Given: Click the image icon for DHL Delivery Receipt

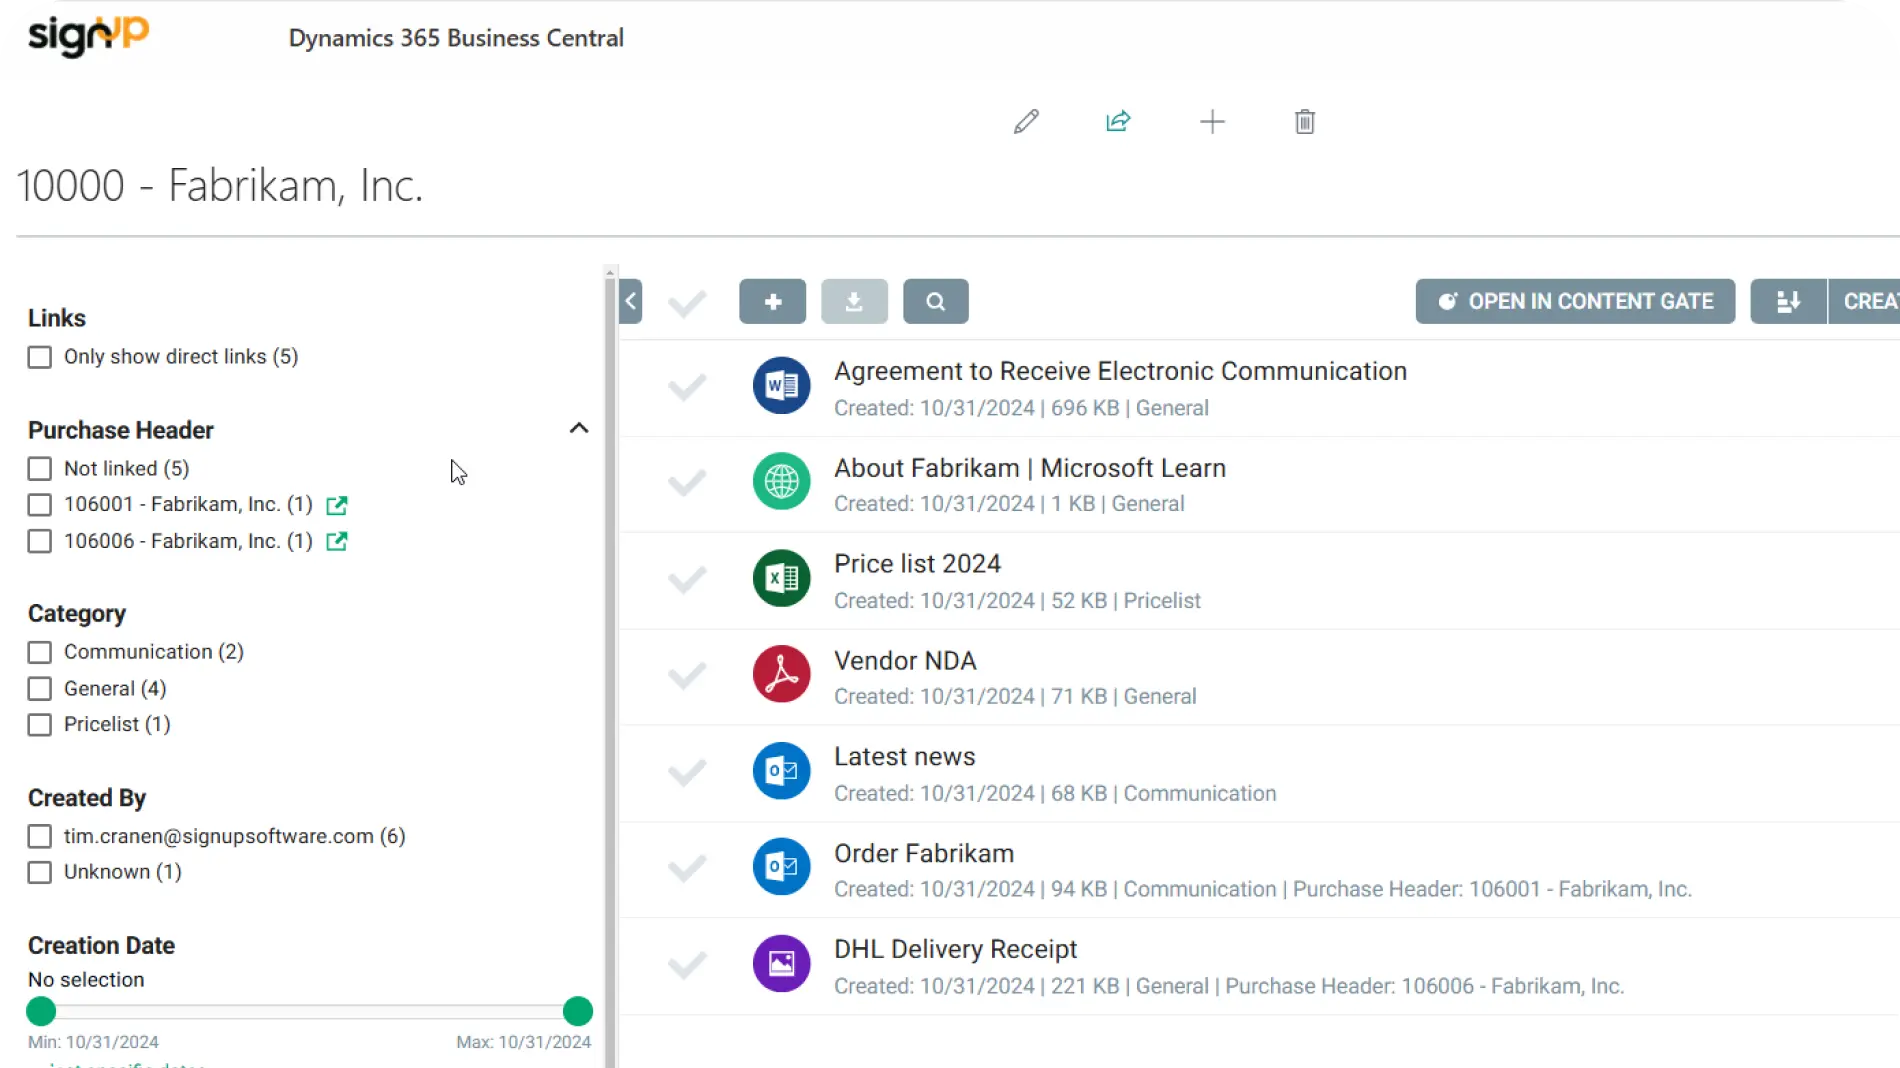Looking at the screenshot, I should tap(782, 964).
